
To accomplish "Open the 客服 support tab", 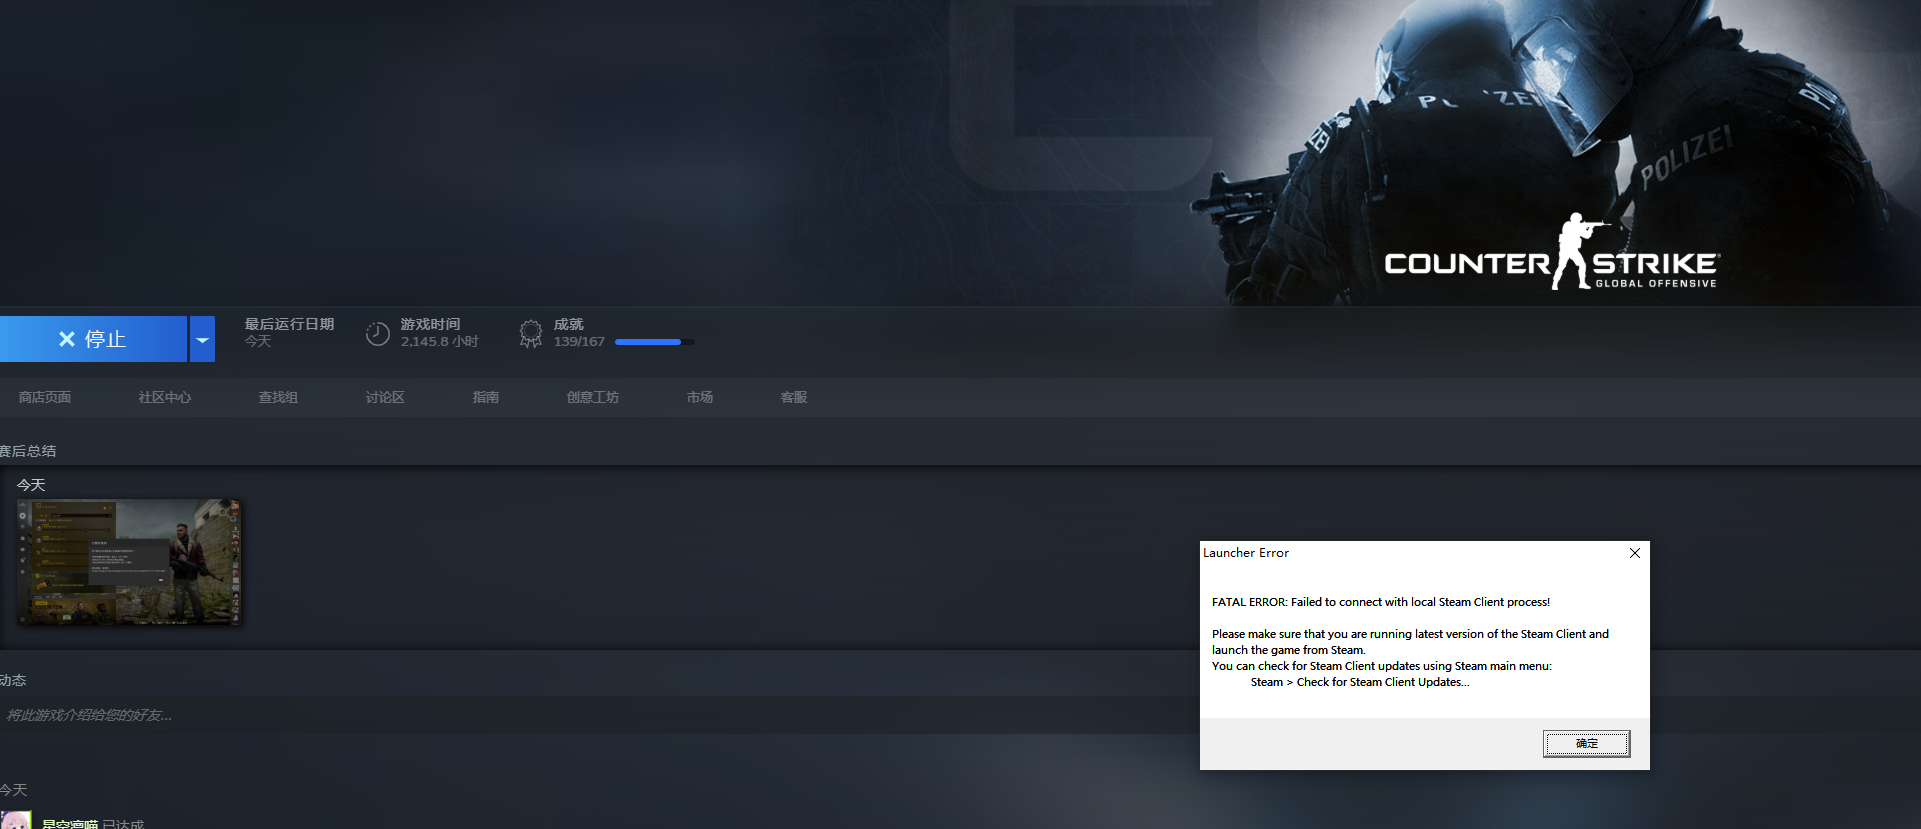I will 794,397.
